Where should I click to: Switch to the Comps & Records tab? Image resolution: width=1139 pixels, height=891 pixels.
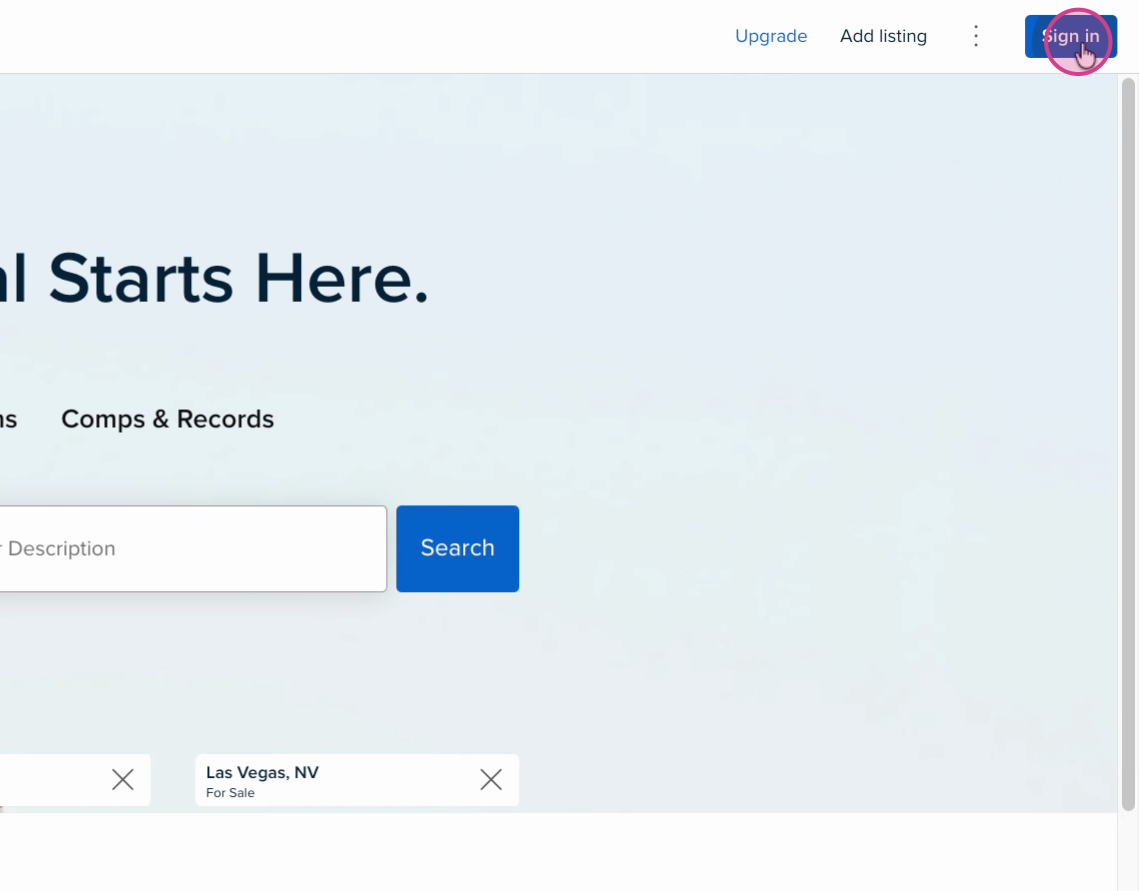(167, 419)
